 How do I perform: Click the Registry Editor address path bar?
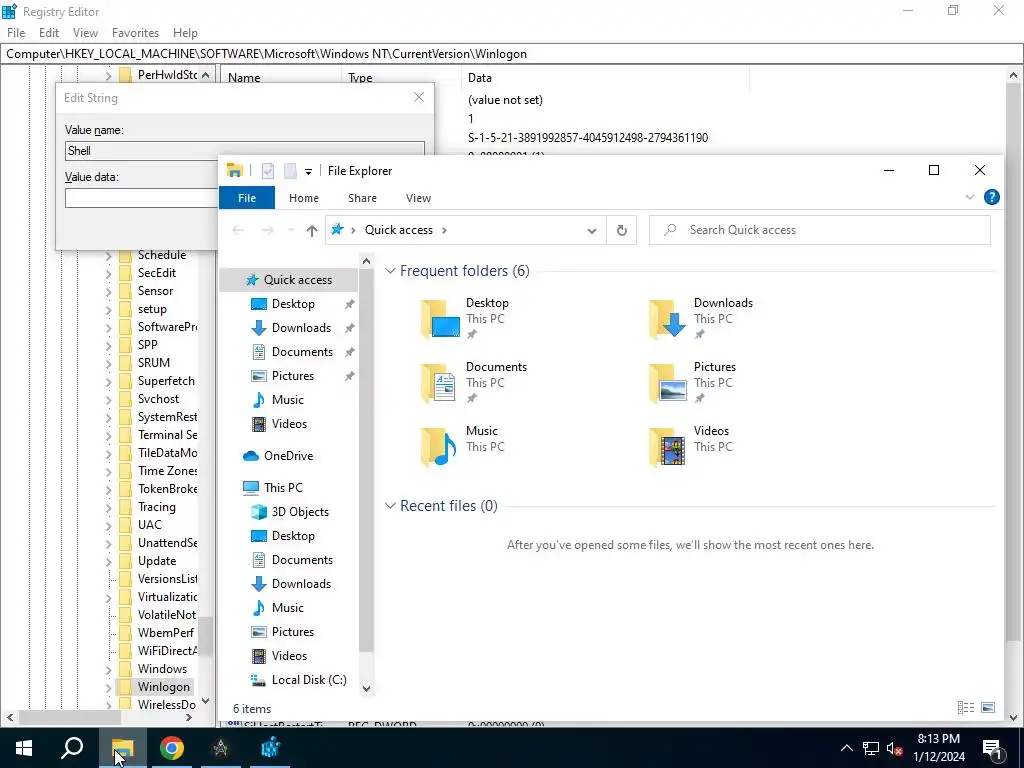click(511, 54)
